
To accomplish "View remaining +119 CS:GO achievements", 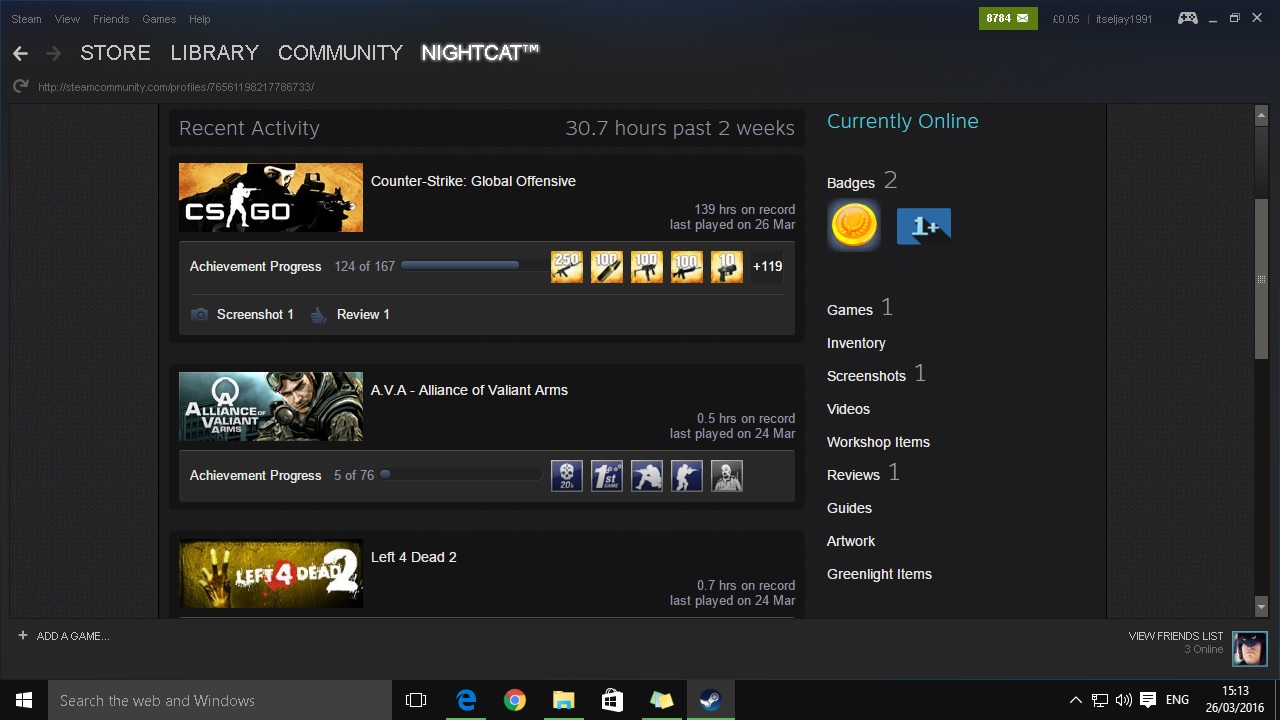I will click(x=768, y=267).
